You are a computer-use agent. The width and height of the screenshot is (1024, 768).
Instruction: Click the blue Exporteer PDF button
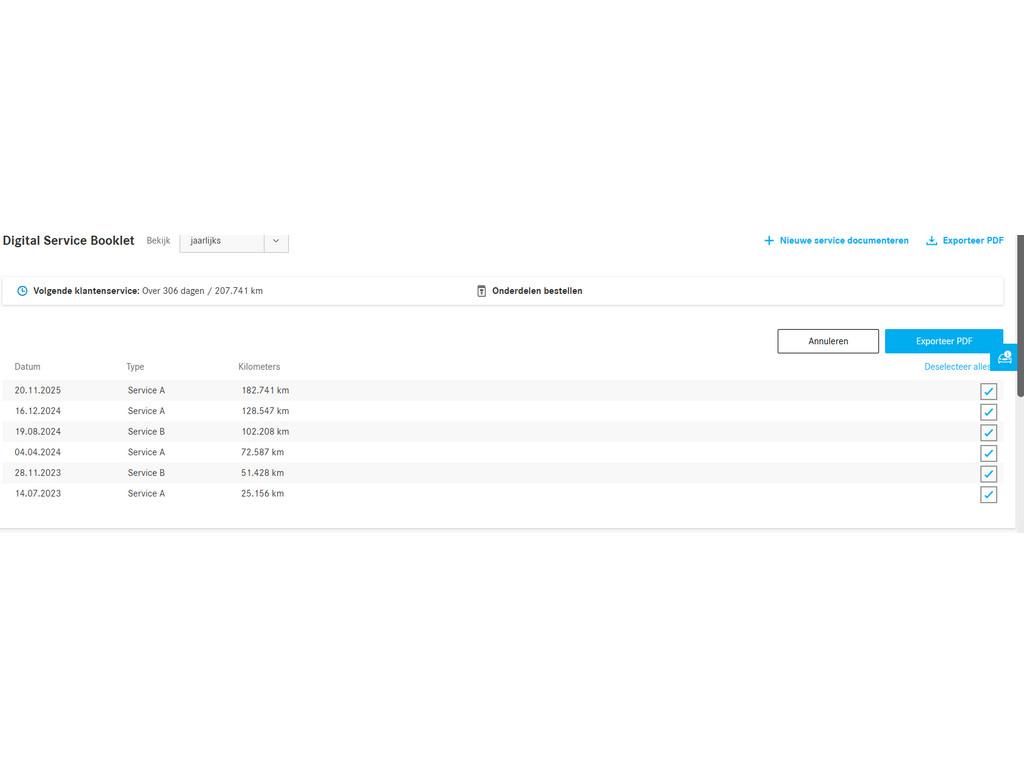(943, 341)
